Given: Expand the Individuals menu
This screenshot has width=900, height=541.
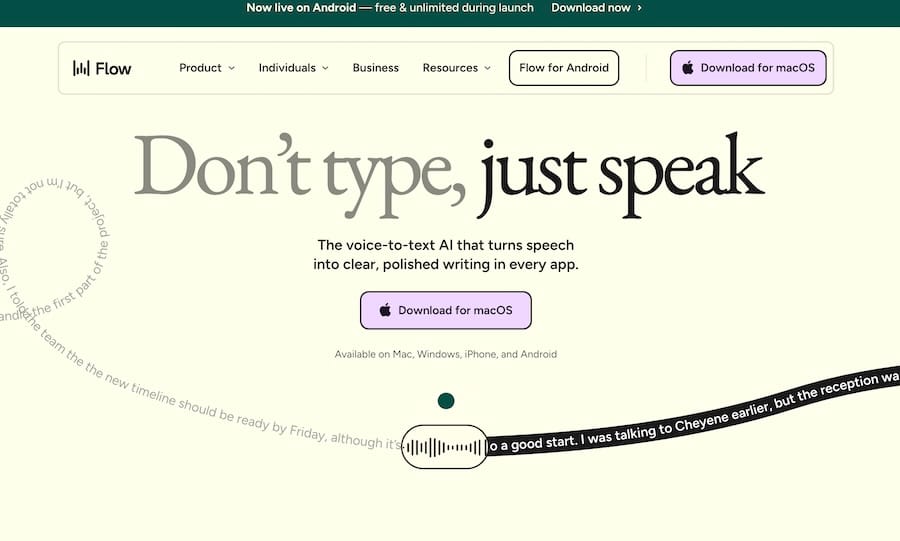Looking at the screenshot, I should 293,68.
